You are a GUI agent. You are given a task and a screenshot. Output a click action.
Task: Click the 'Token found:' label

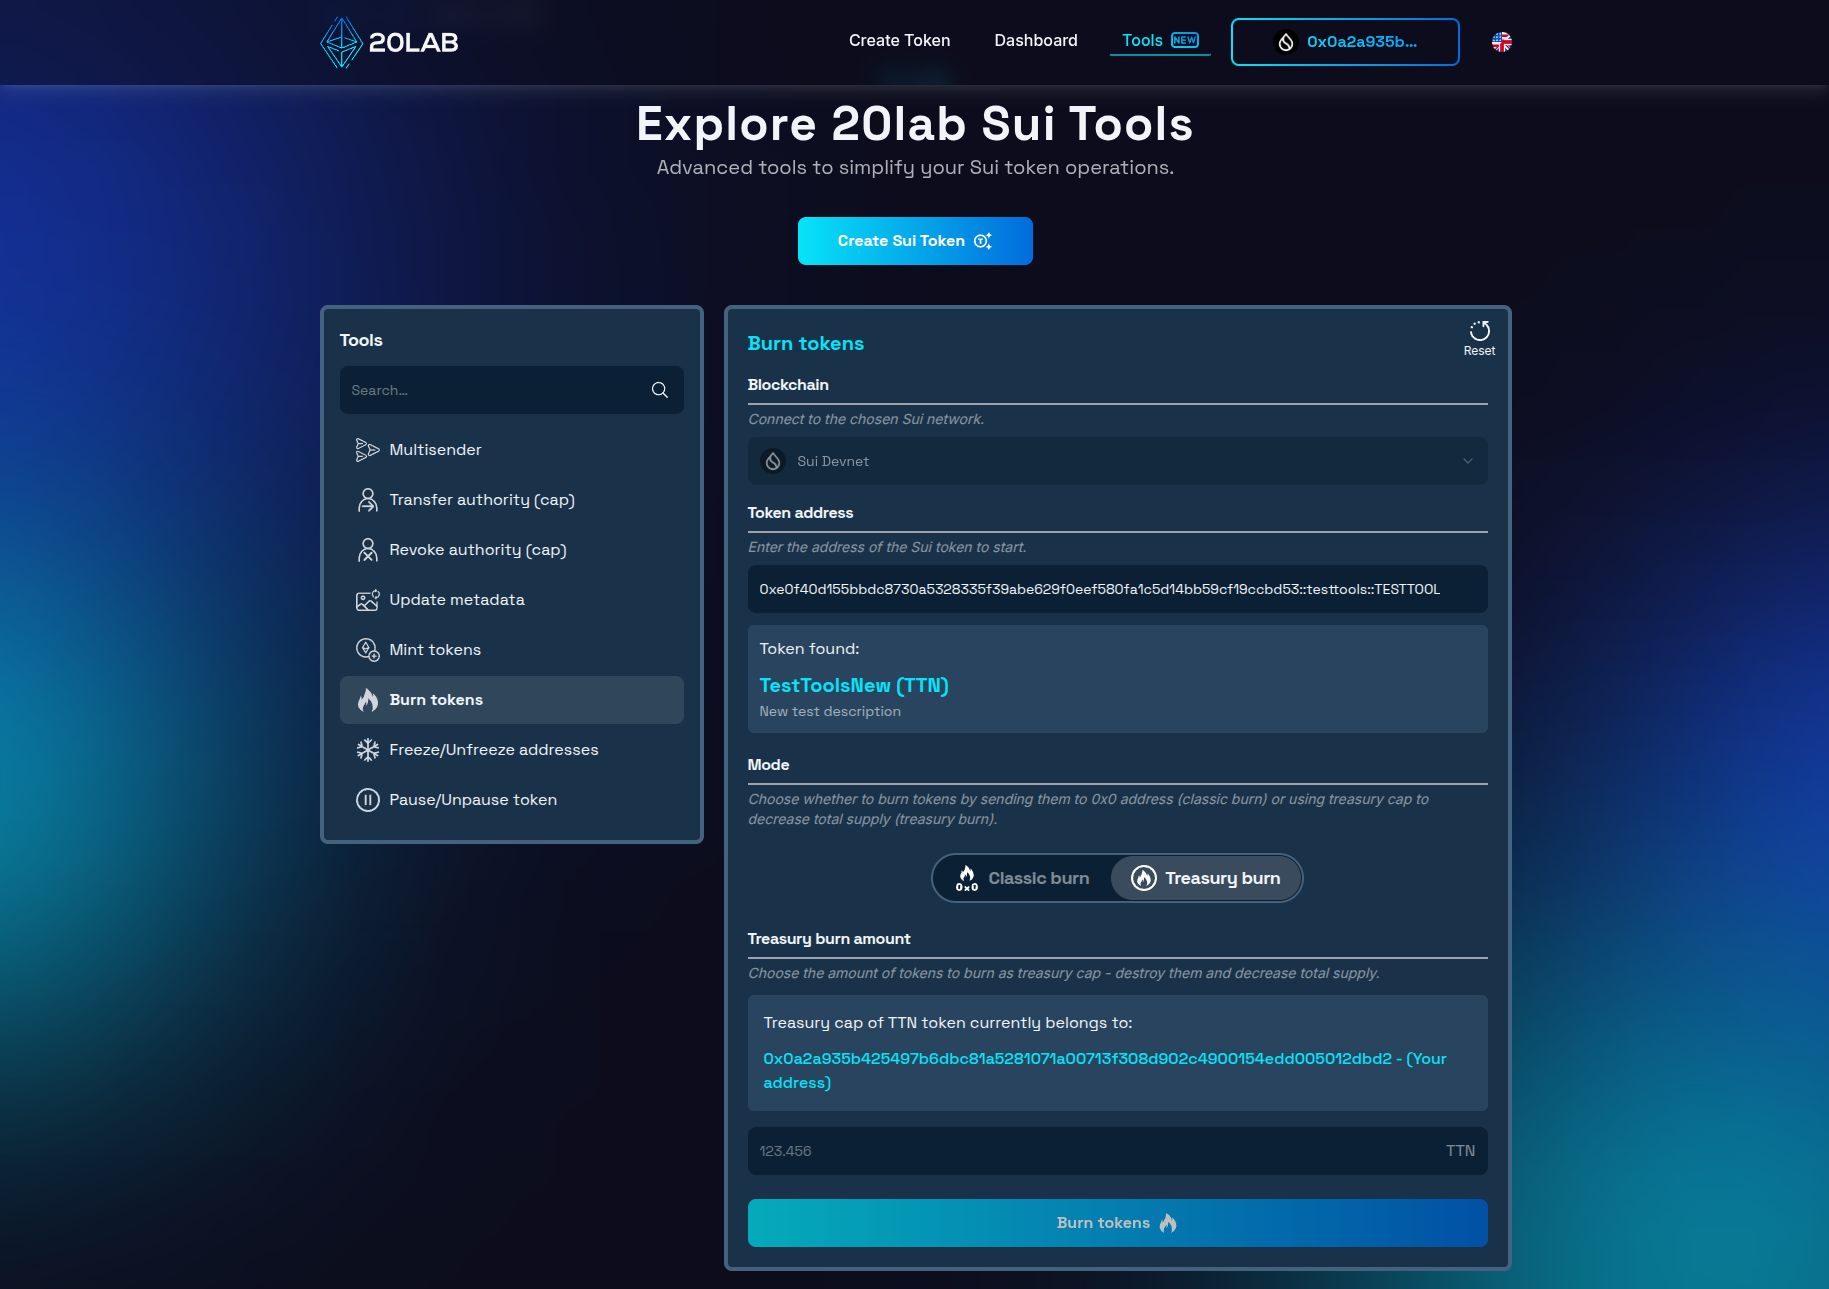pyautogui.click(x=809, y=649)
